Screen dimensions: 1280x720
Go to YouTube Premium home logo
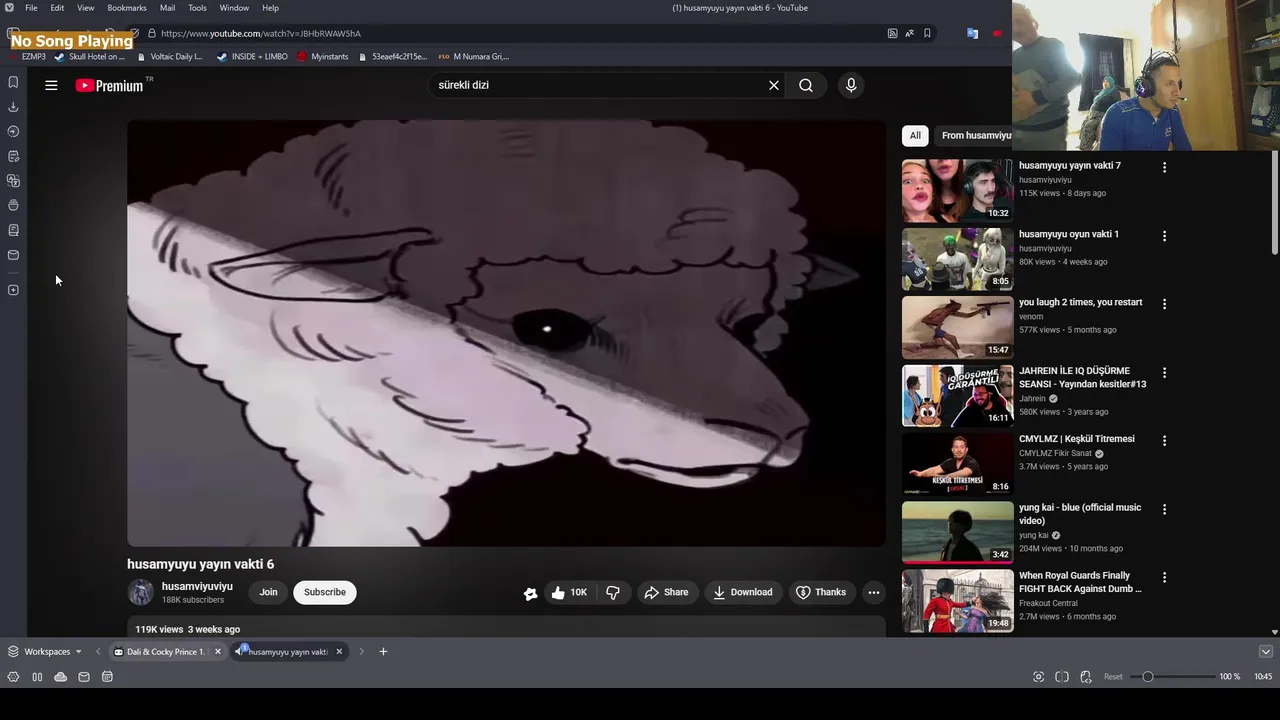[110, 86]
